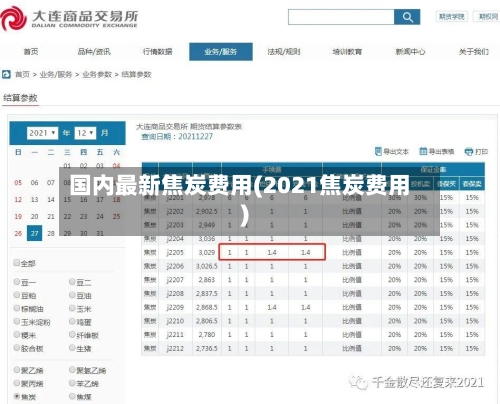Screen dimensions: 500x404
Task: Click settlement price 2,806.5 cell
Action: pyautogui.click(x=207, y=321)
